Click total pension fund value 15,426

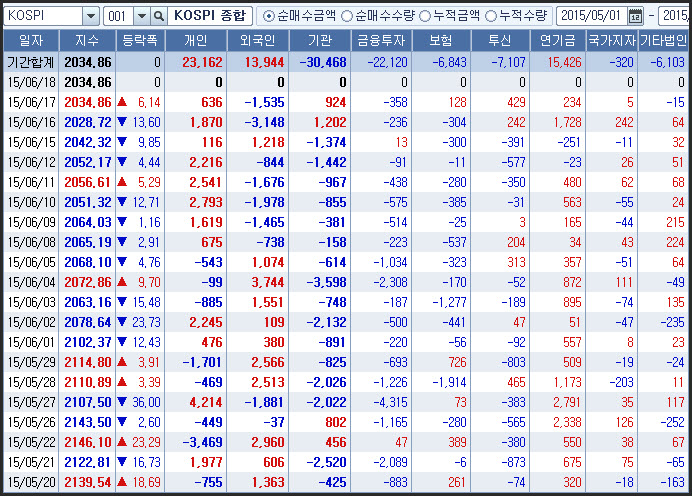(564, 62)
